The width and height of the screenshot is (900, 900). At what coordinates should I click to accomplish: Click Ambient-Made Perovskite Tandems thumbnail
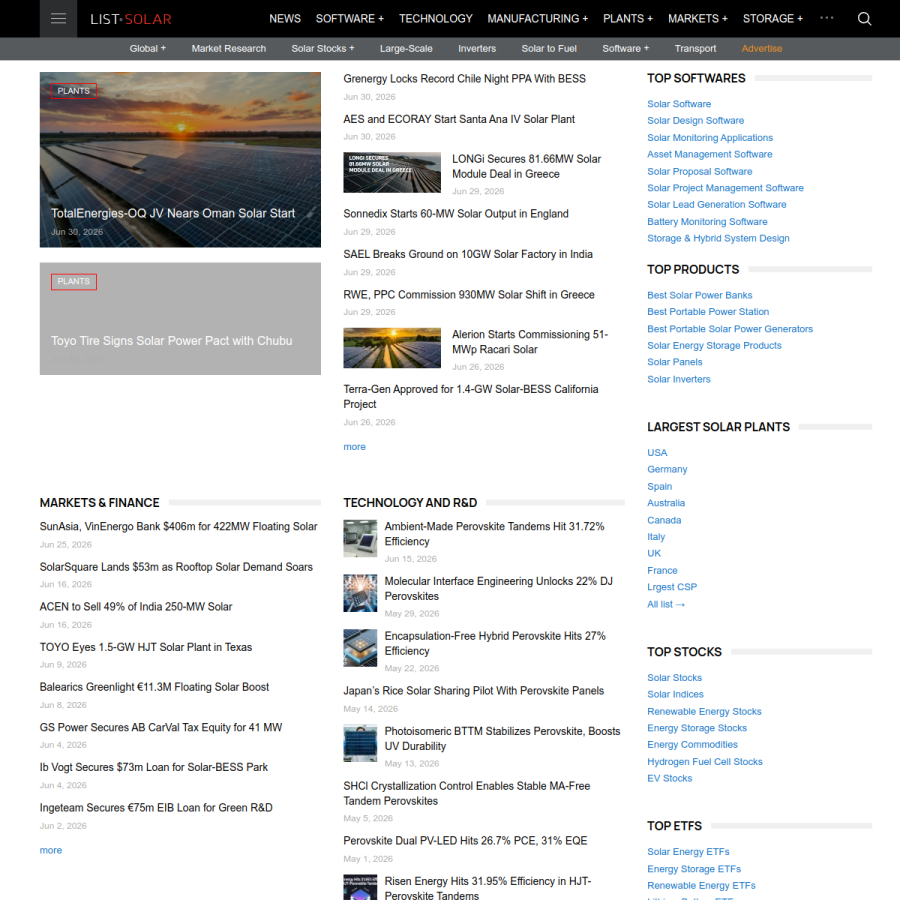tap(360, 538)
